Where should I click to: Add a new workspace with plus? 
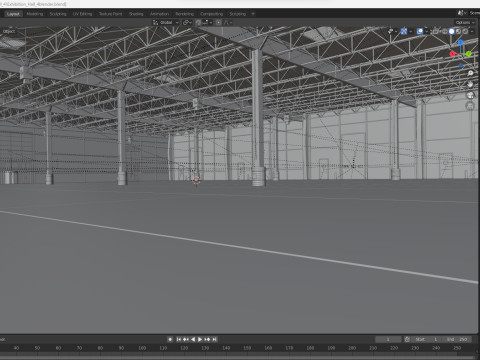coord(253,14)
